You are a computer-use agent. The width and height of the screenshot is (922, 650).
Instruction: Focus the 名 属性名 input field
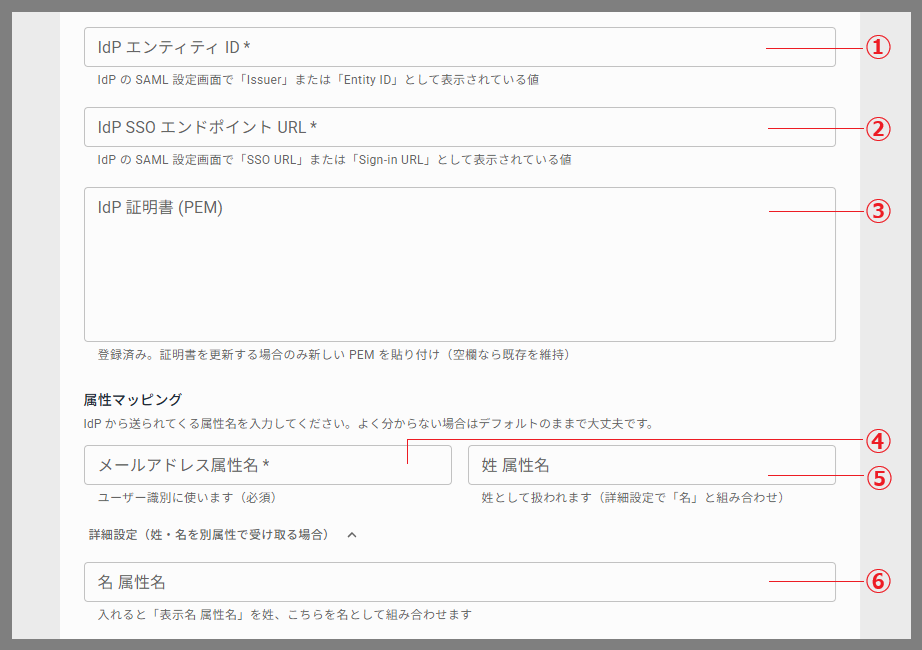click(459, 582)
